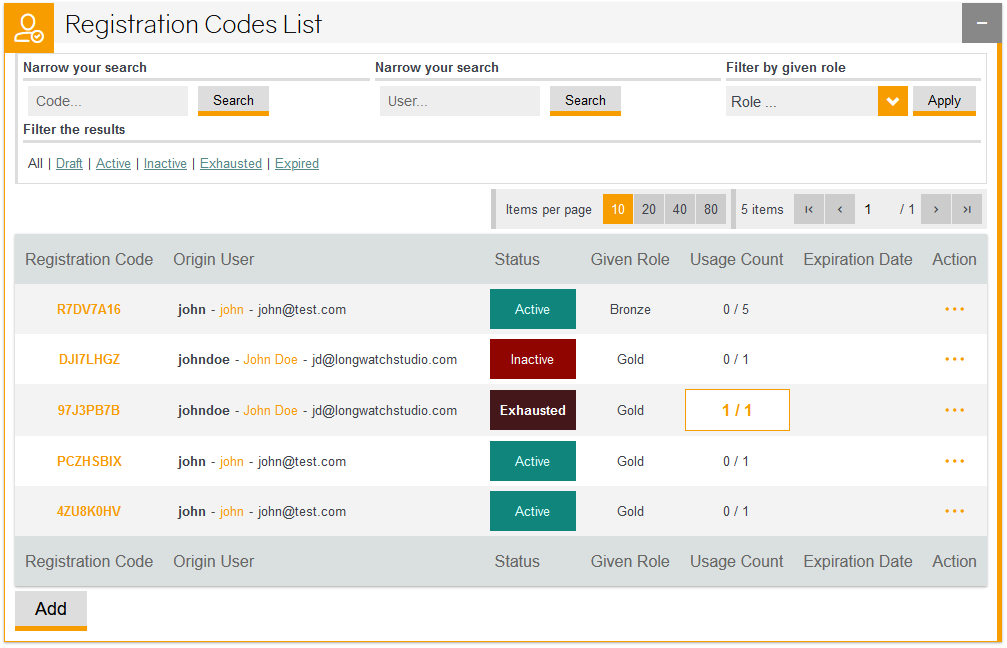1007x648 pixels.
Task: Set items per page to 10
Action: pos(618,209)
